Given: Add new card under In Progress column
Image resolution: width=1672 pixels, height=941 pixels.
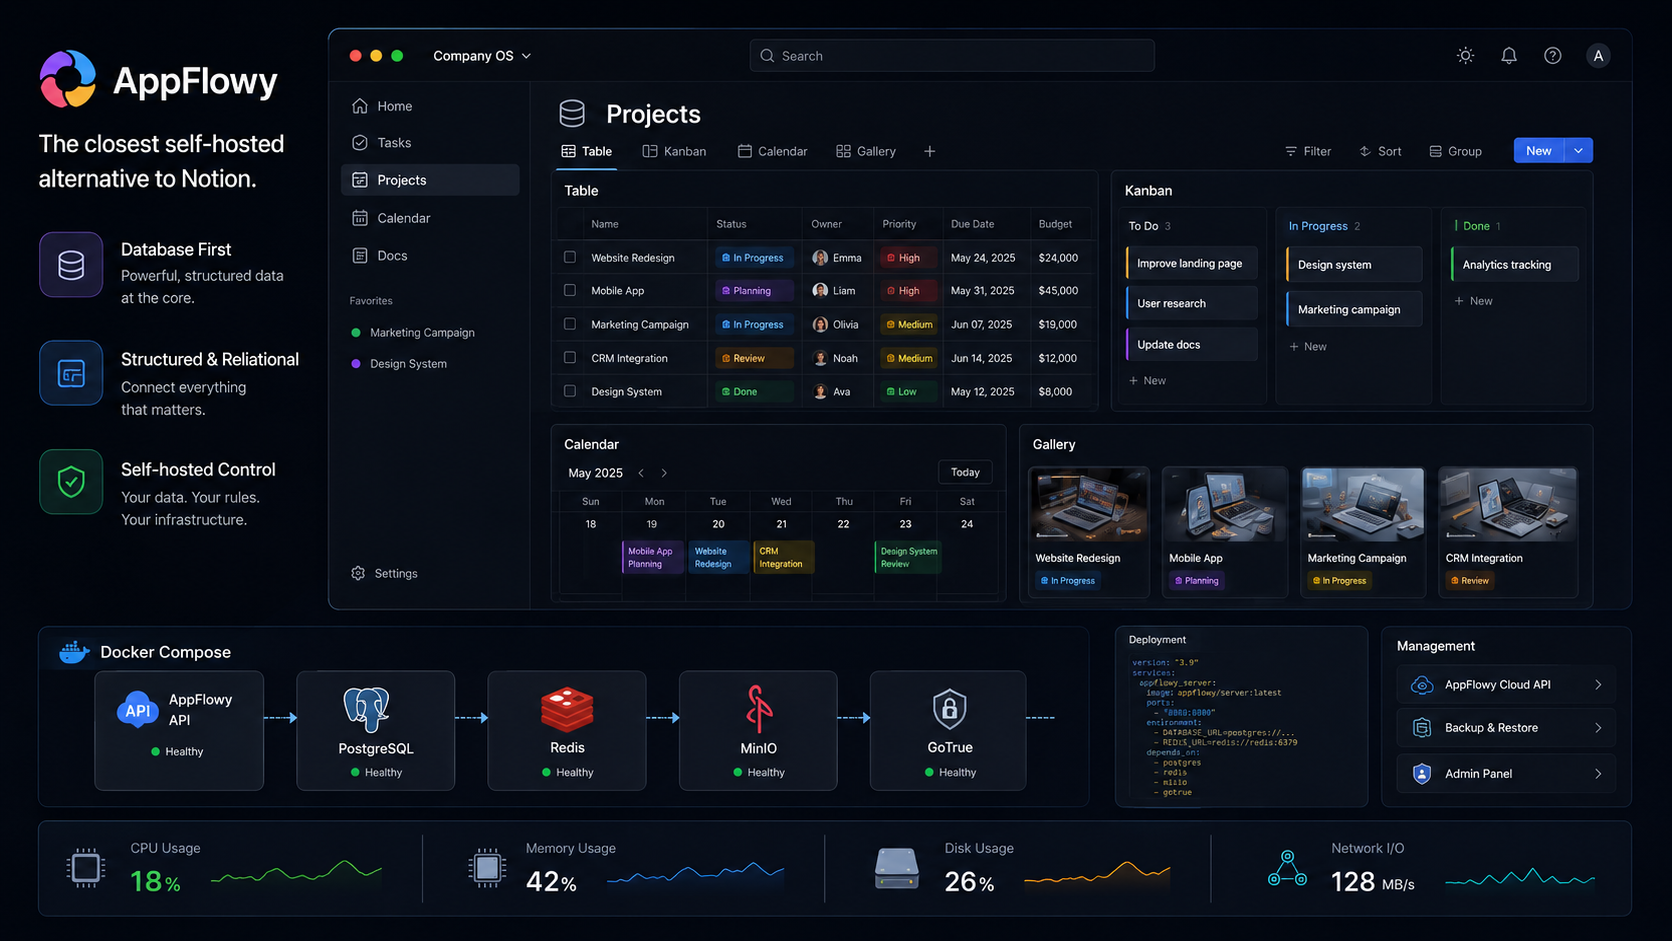Looking at the screenshot, I should pyautogui.click(x=1308, y=346).
